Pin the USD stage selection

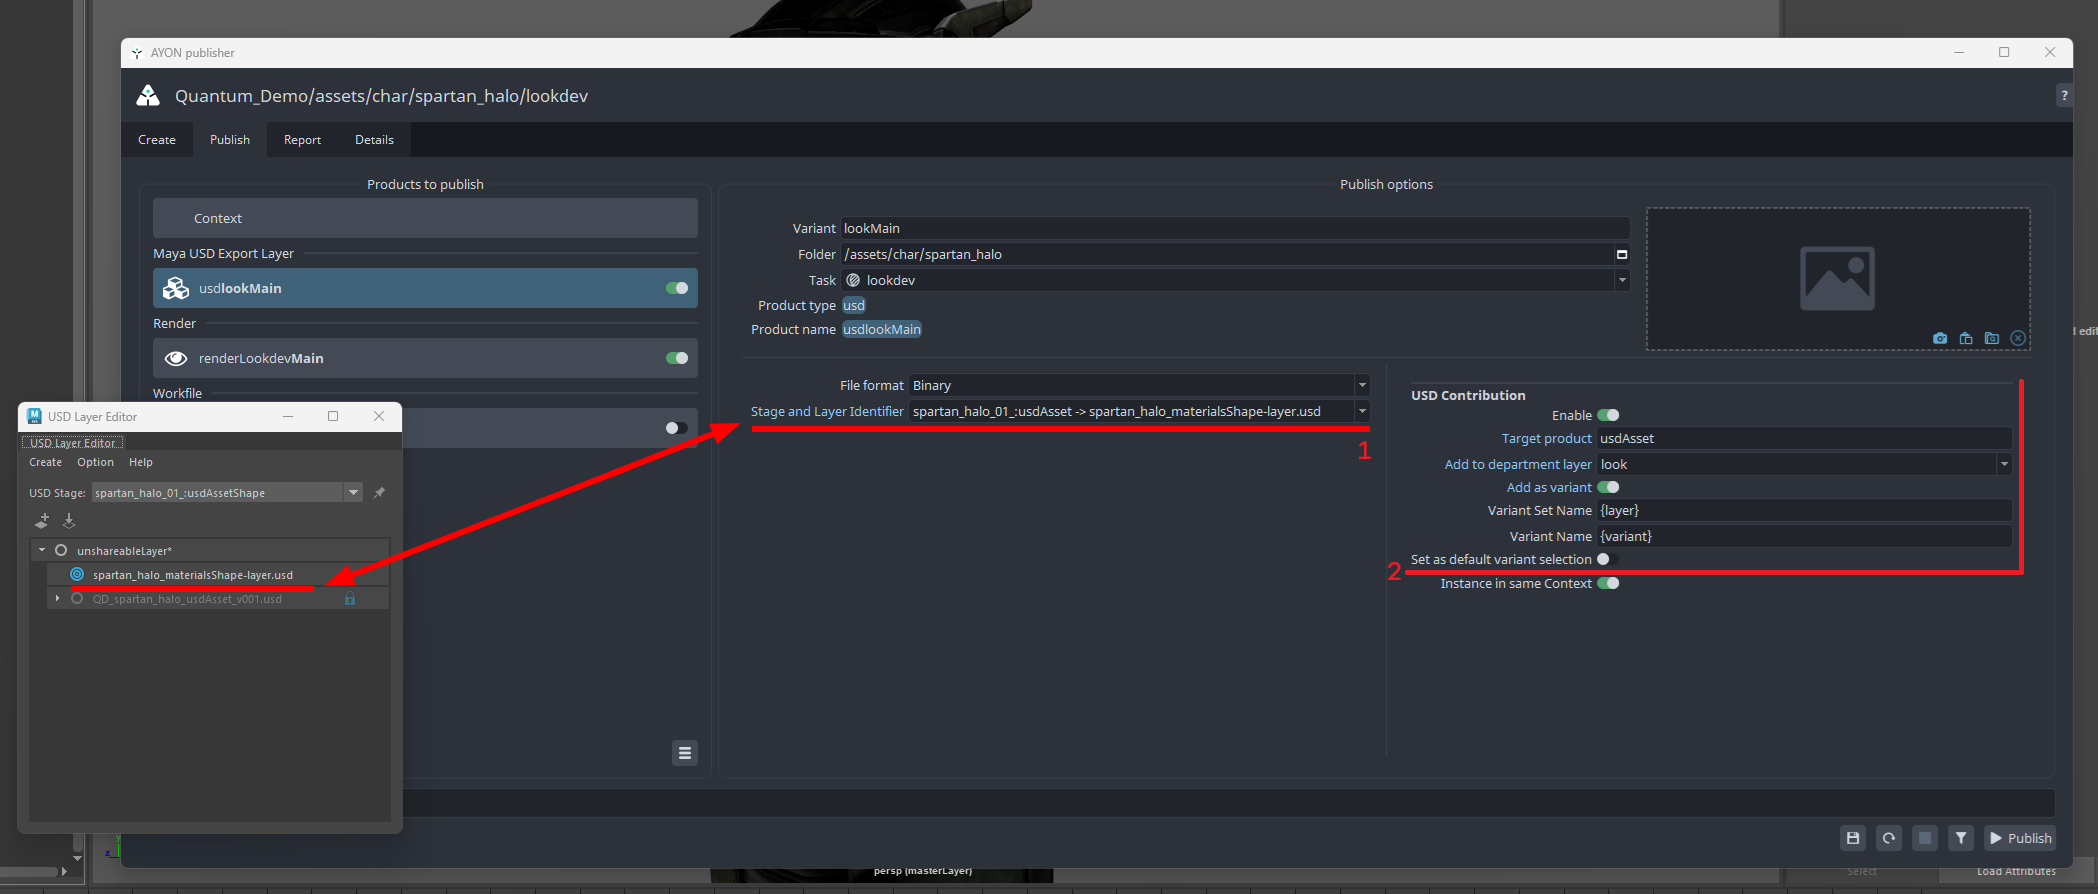(379, 493)
